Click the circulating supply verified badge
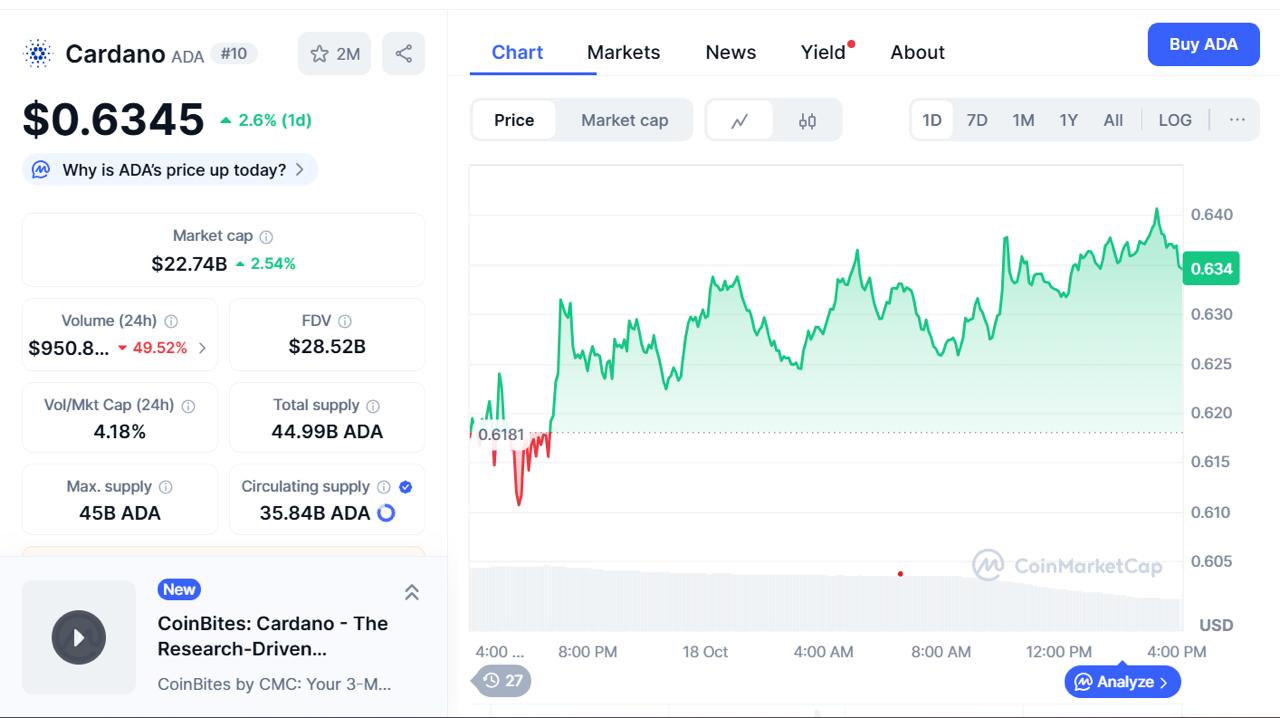This screenshot has width=1280, height=718. click(x=406, y=487)
